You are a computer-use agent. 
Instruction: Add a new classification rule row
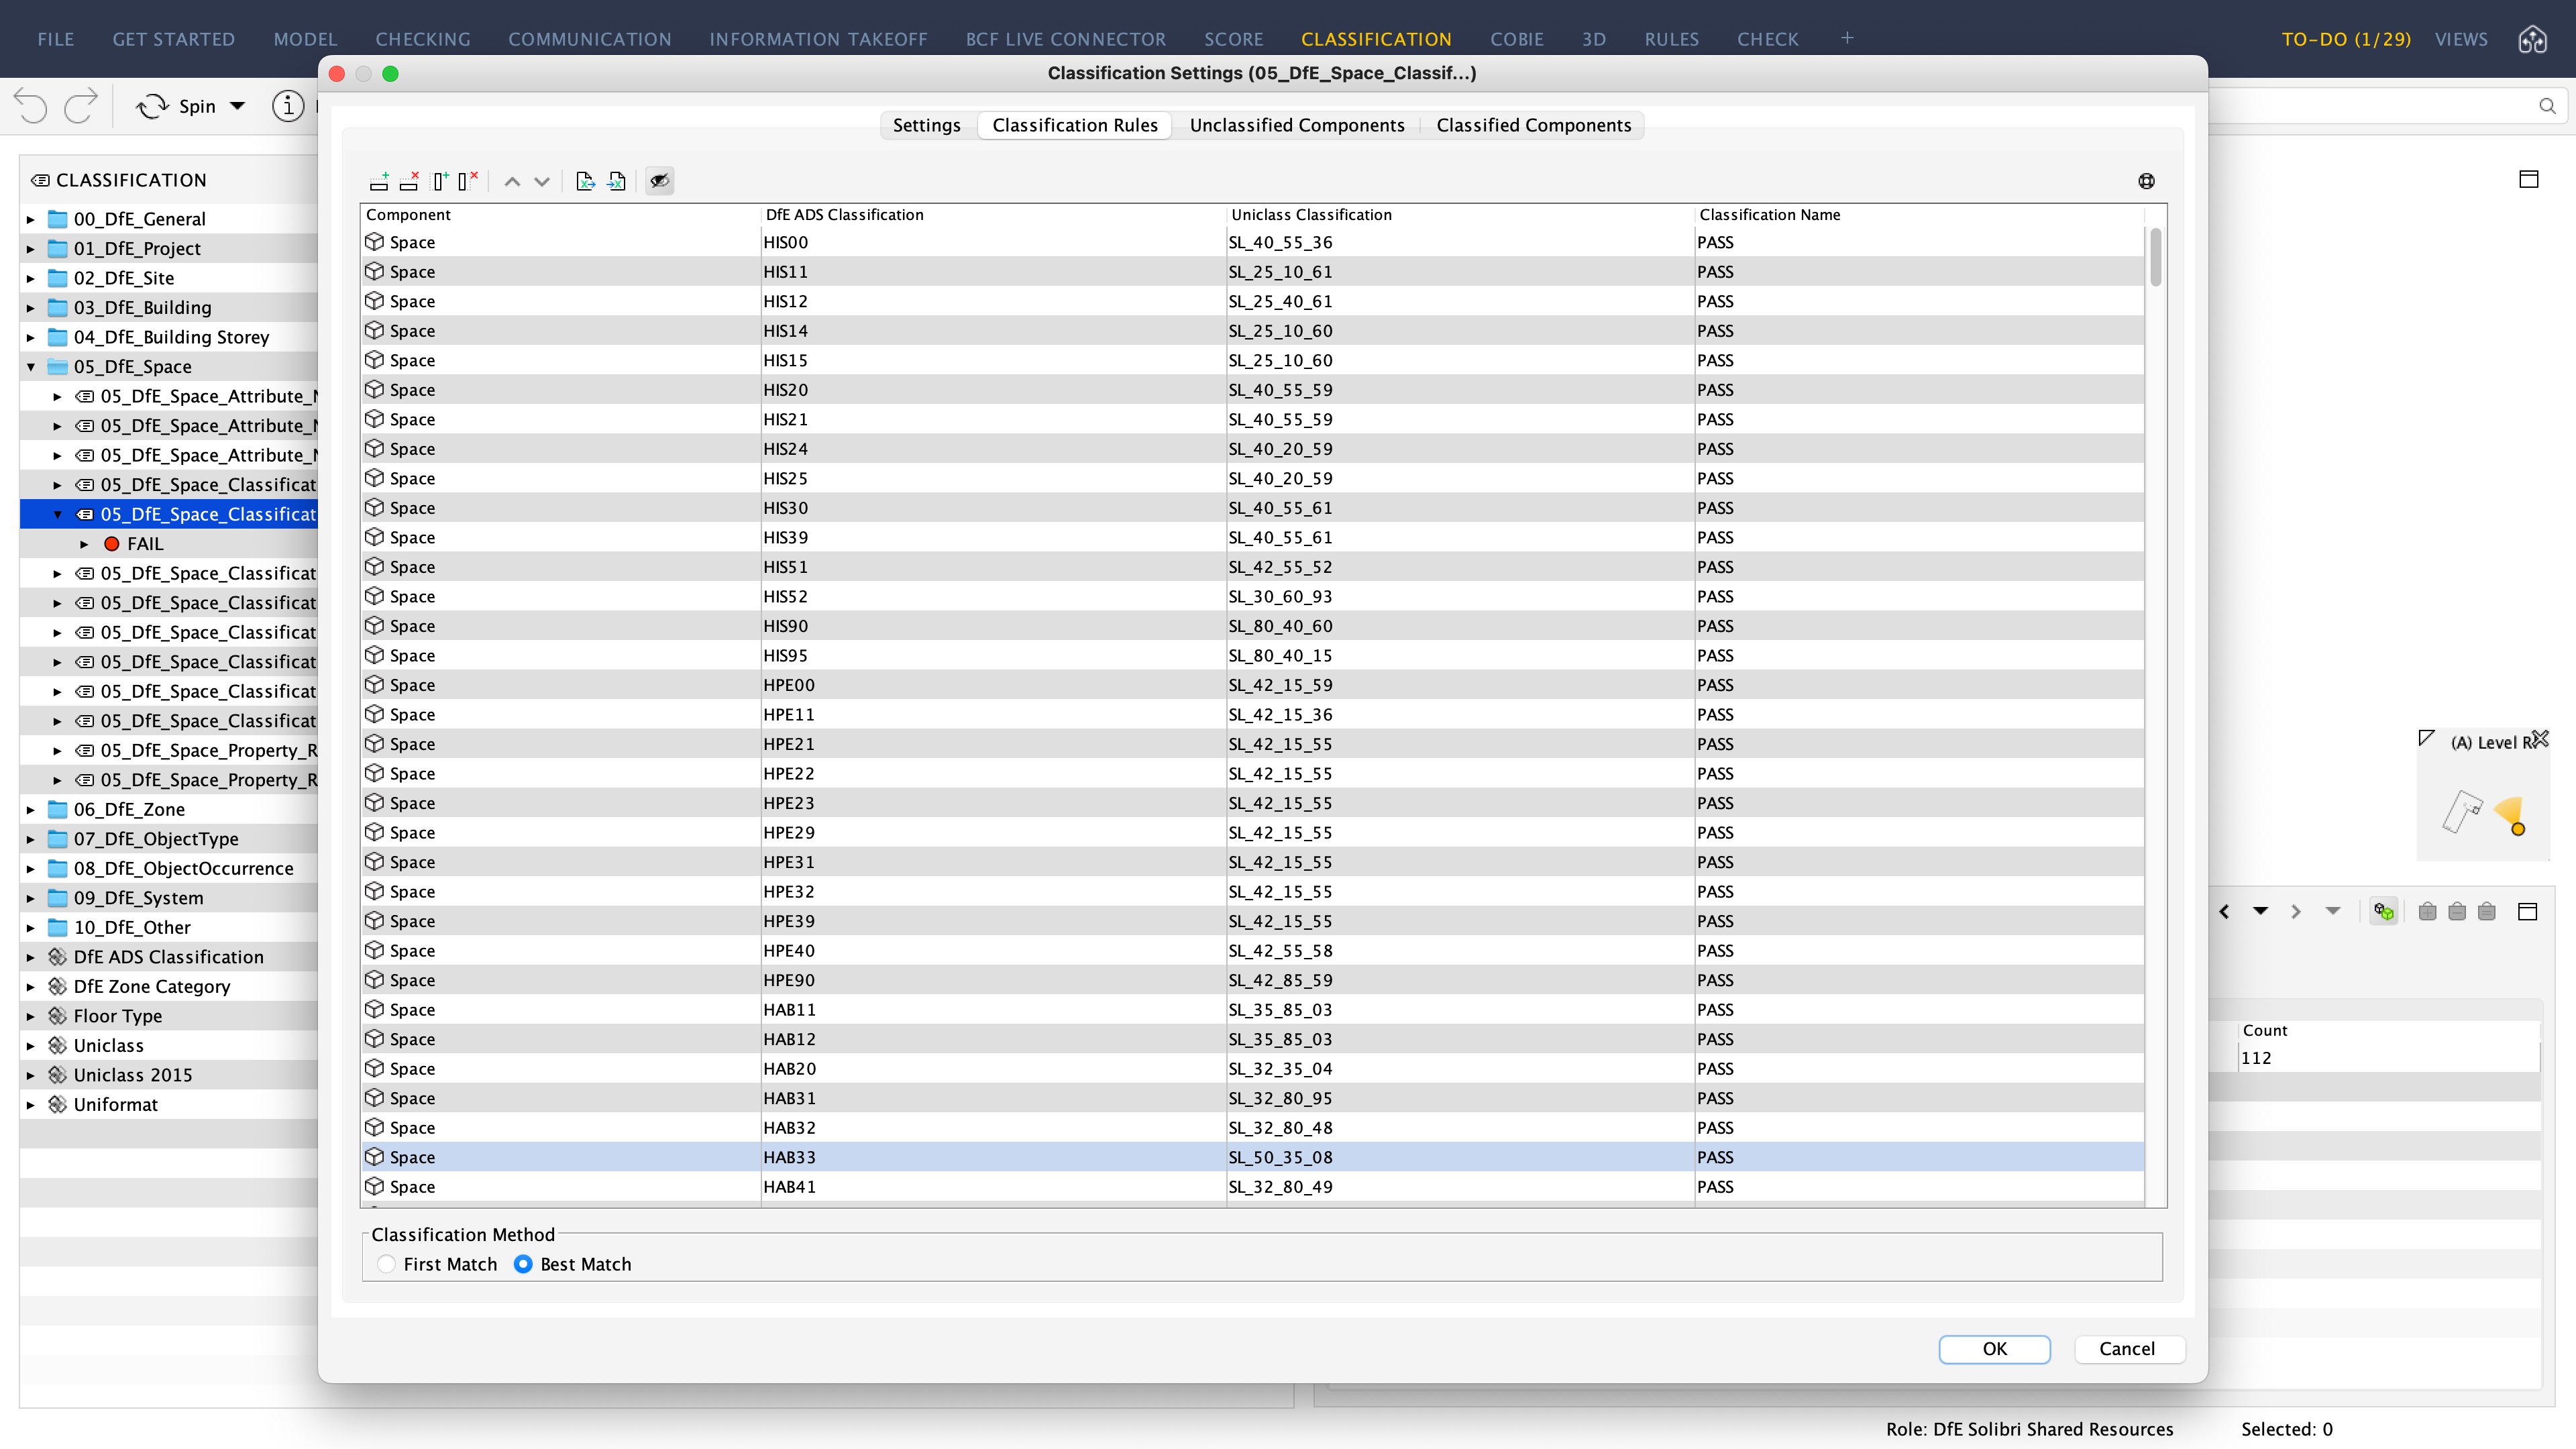[379, 181]
